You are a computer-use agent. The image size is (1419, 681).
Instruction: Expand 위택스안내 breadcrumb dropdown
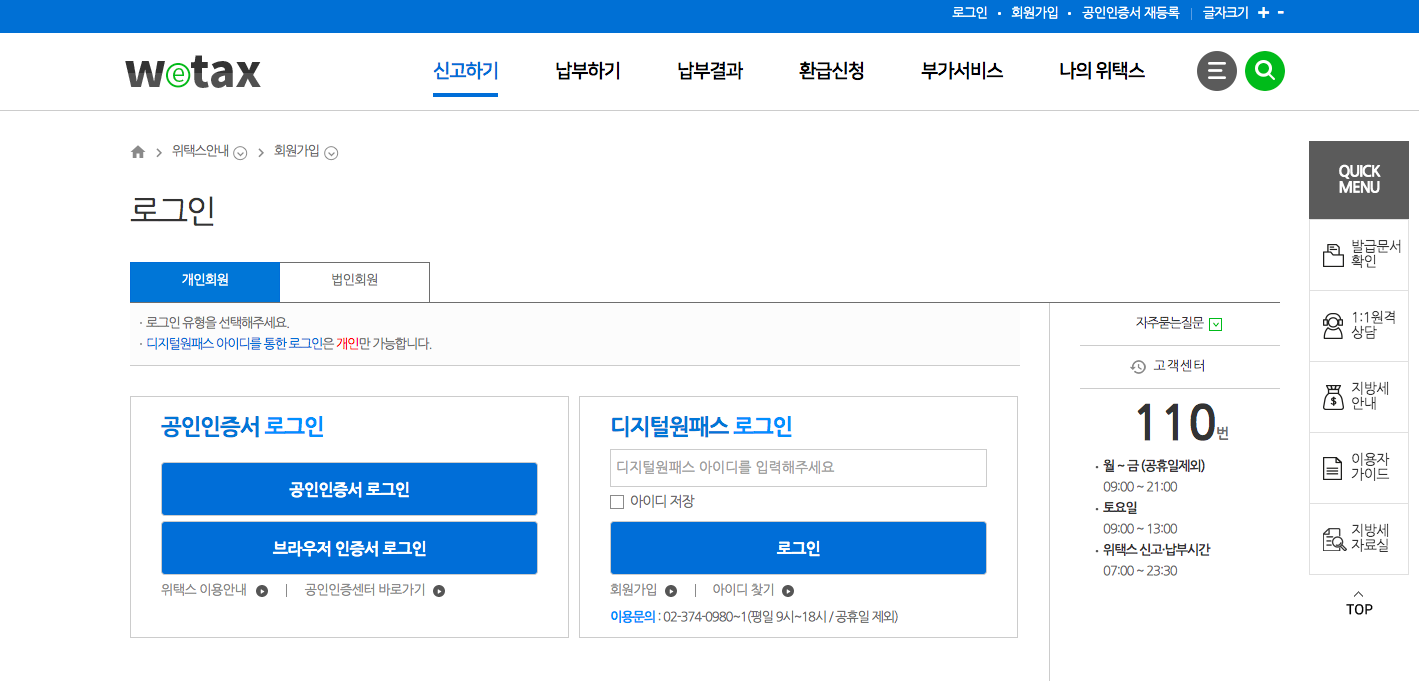(x=240, y=153)
